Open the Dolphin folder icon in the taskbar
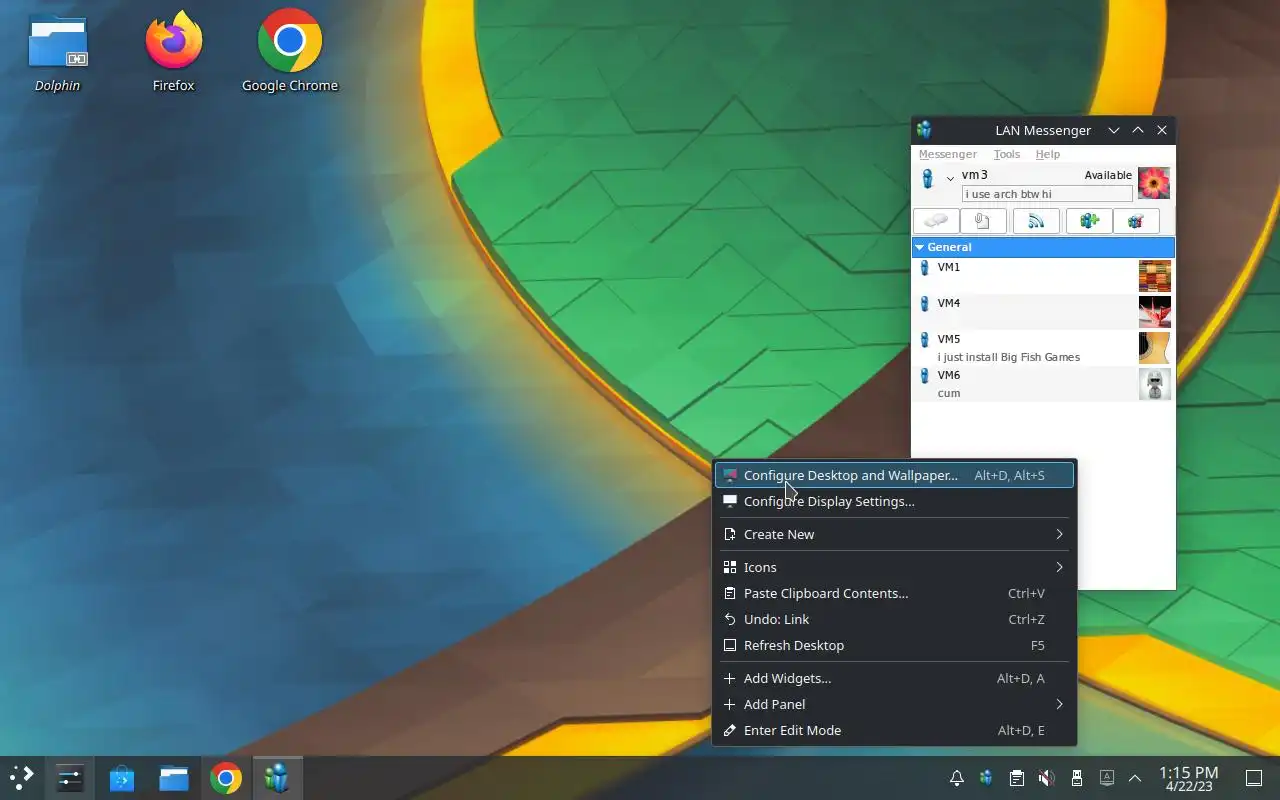 tap(174, 777)
